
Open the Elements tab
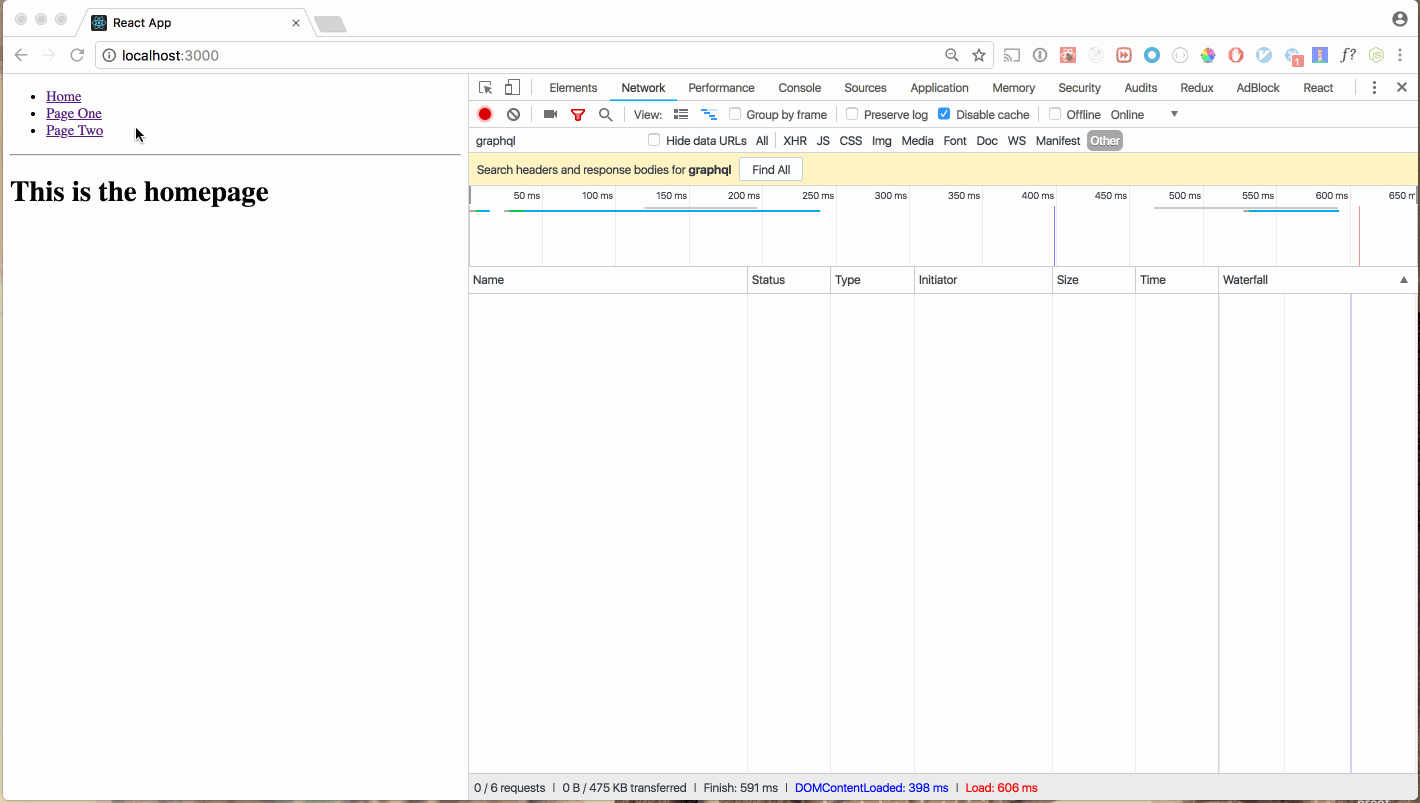pyautogui.click(x=573, y=88)
